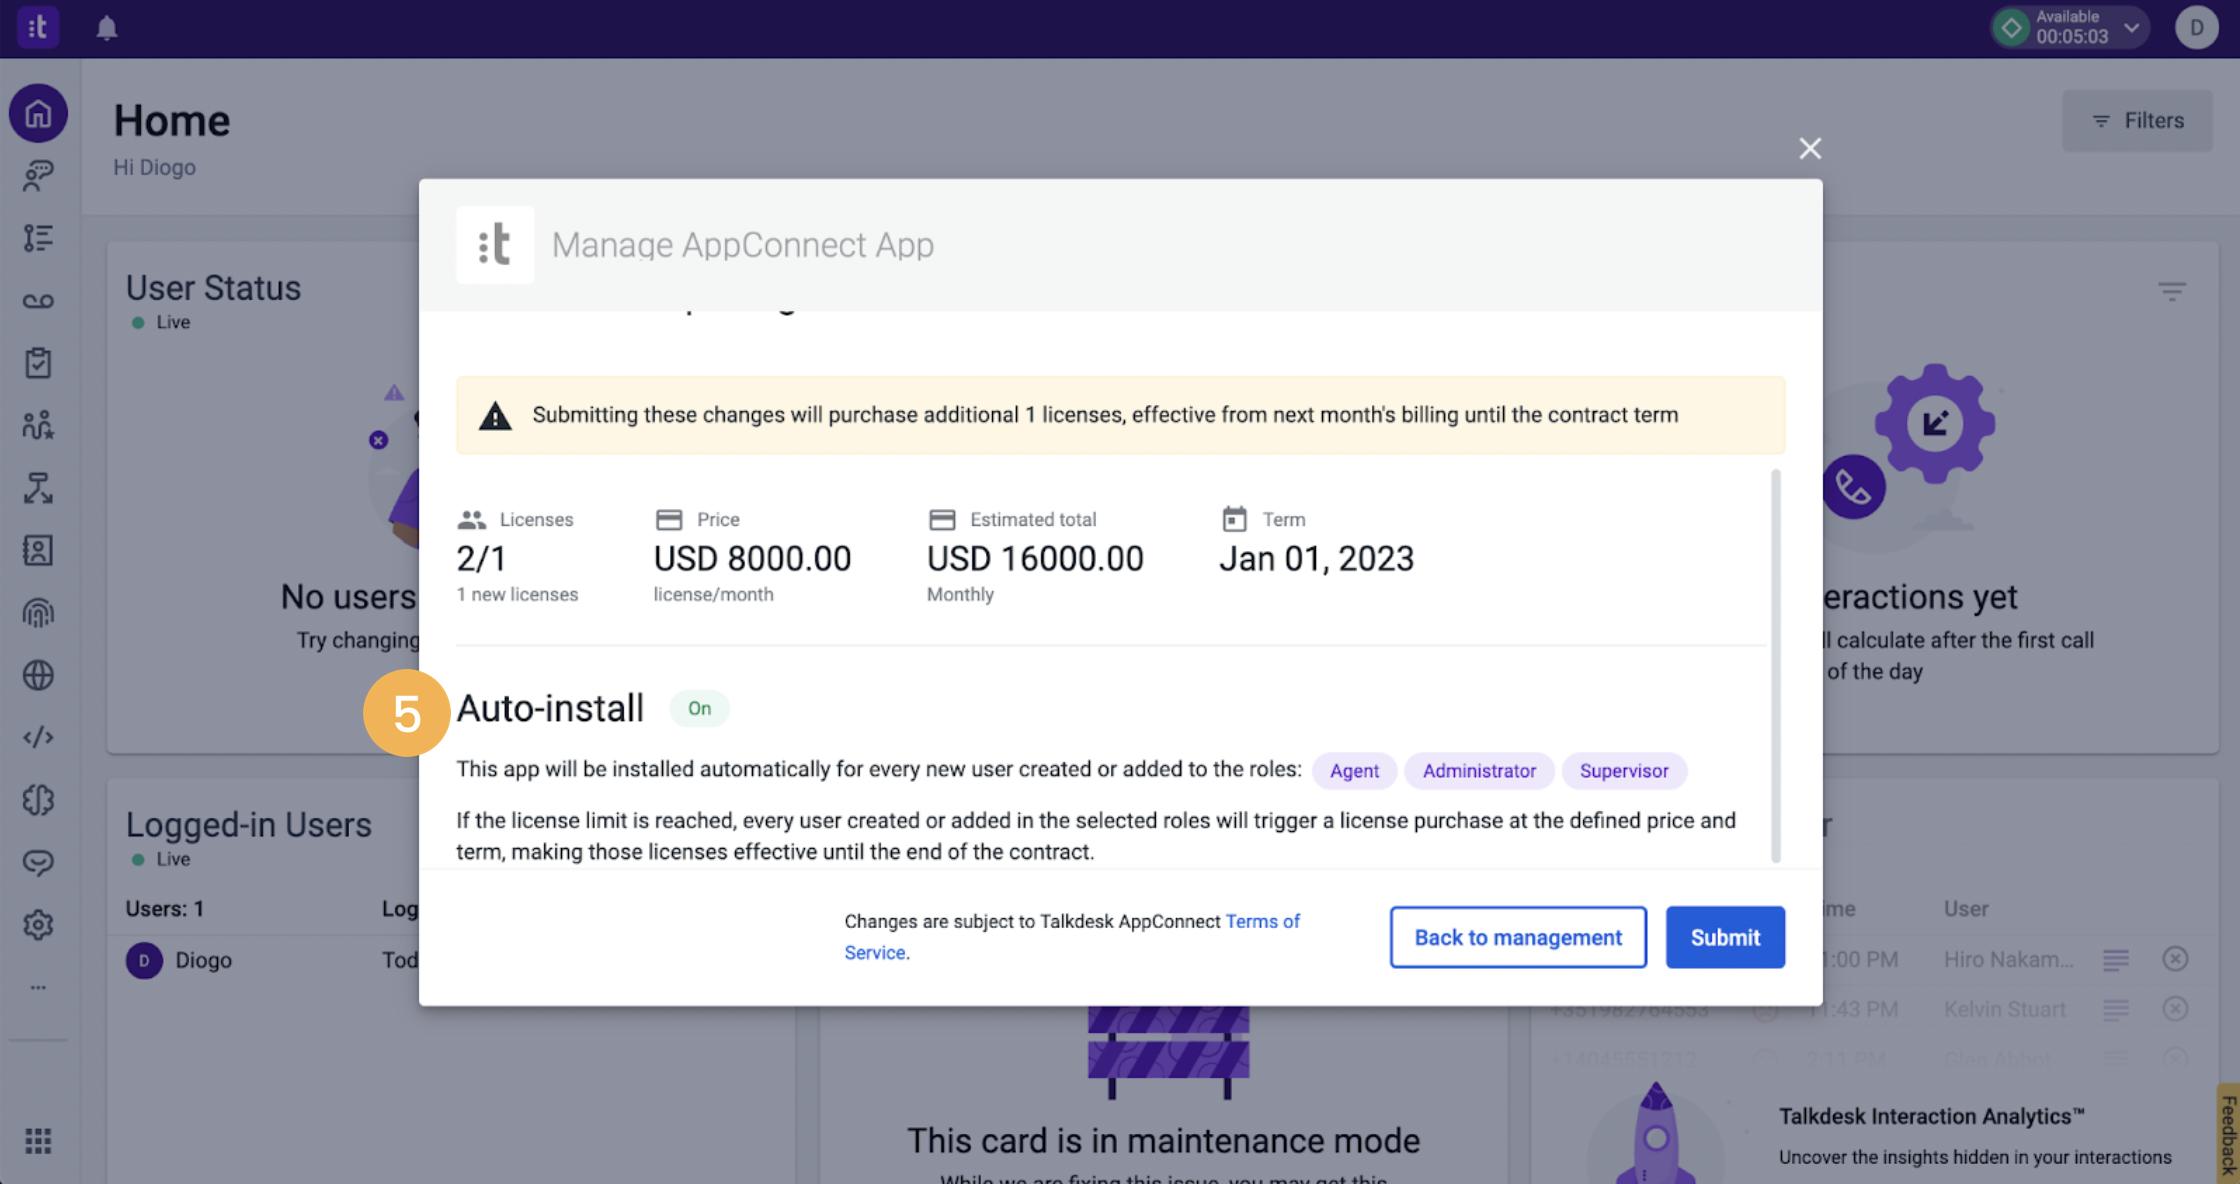2240x1184 pixels.
Task: Toggle the Auto-install On badge
Action: click(699, 708)
